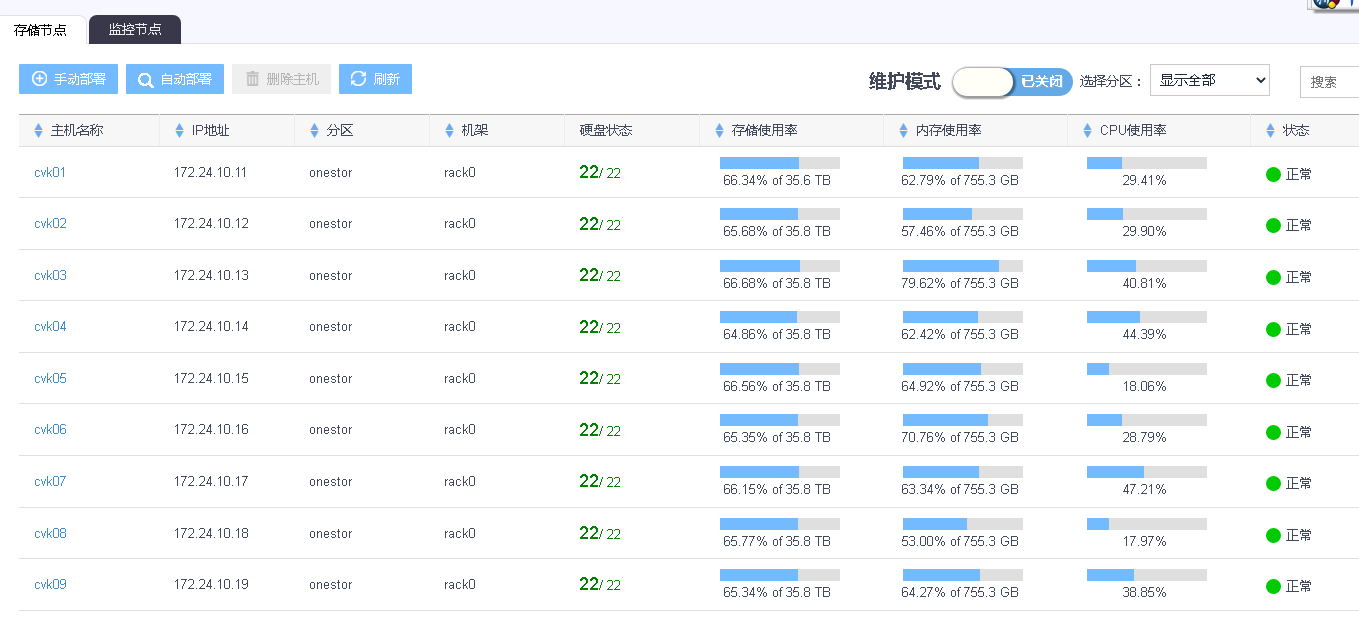Click cvk03's storage usage bar
The width and height of the screenshot is (1359, 639).
click(779, 266)
